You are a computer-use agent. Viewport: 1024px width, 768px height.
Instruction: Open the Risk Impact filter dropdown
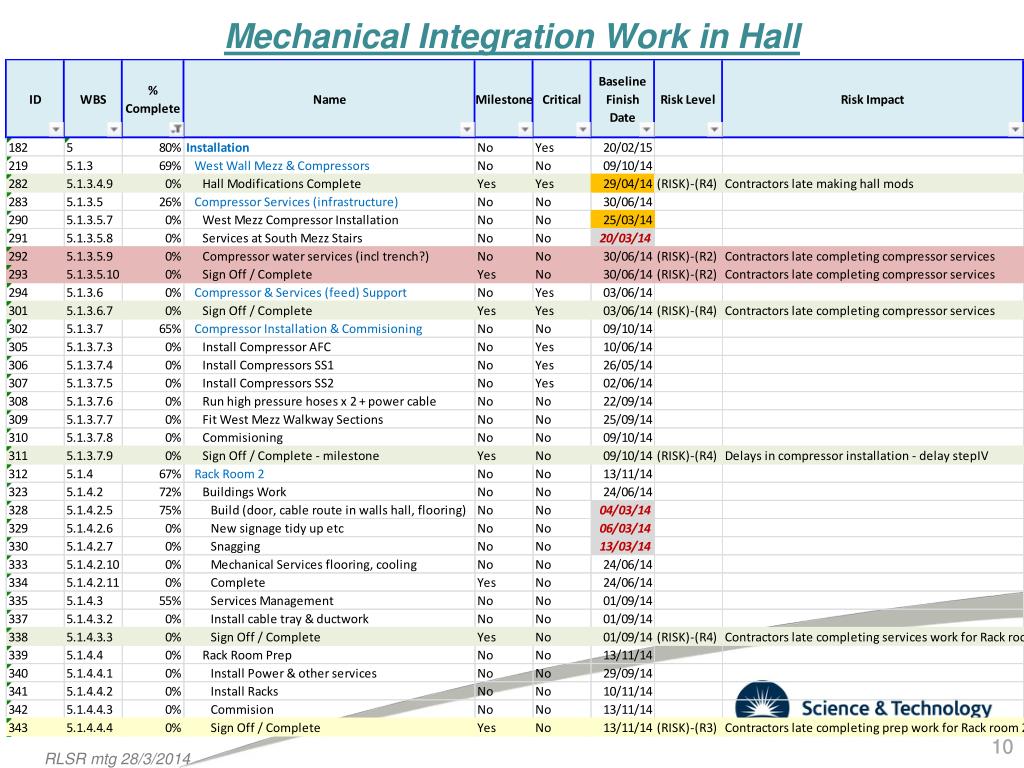(1015, 129)
